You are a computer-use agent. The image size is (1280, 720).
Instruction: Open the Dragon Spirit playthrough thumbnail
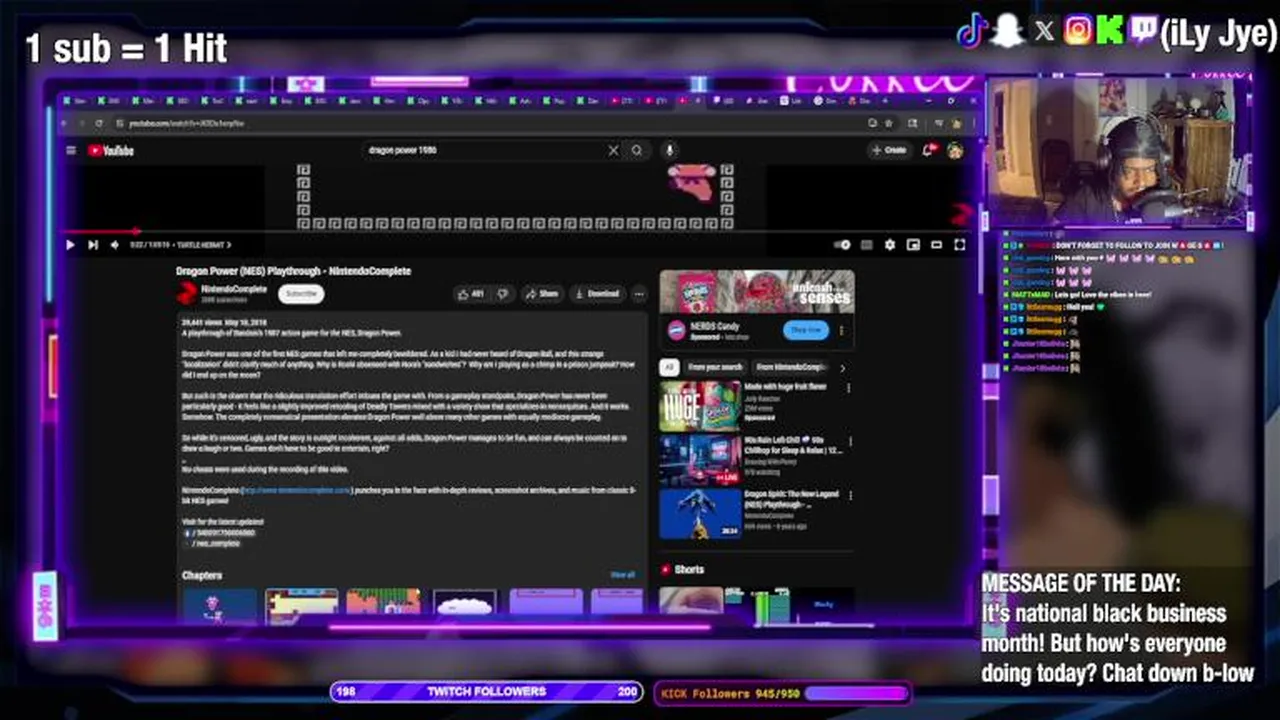700,514
